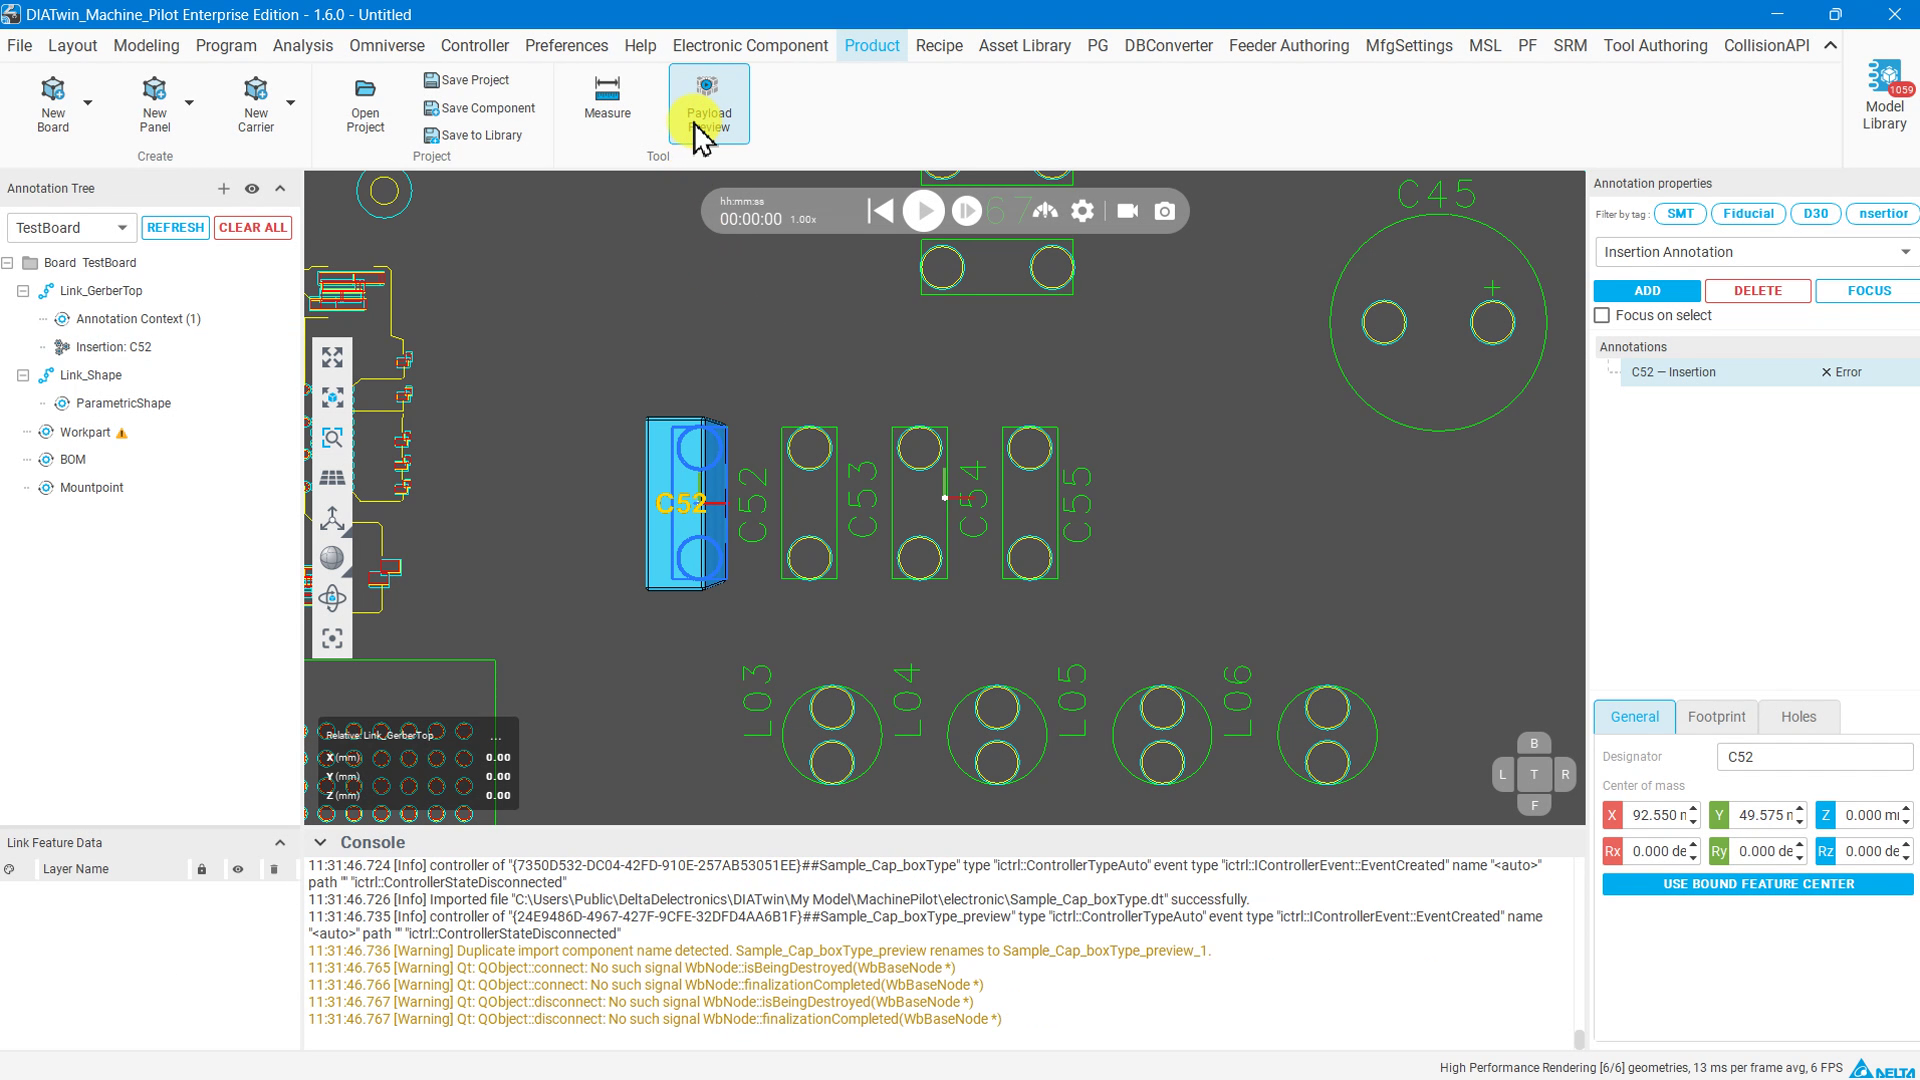Image resolution: width=1920 pixels, height=1080 pixels.
Task: Filter annotations by SMT tag
Action: click(x=1680, y=214)
